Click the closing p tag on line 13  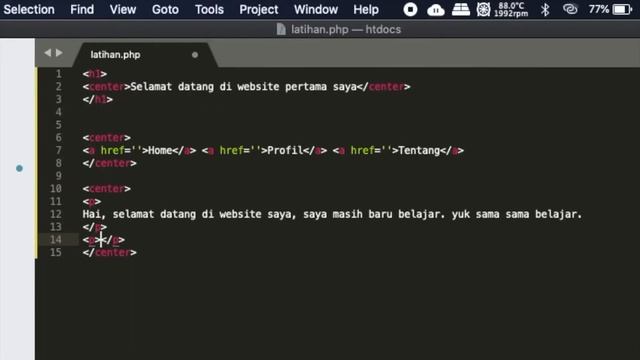[95, 227]
